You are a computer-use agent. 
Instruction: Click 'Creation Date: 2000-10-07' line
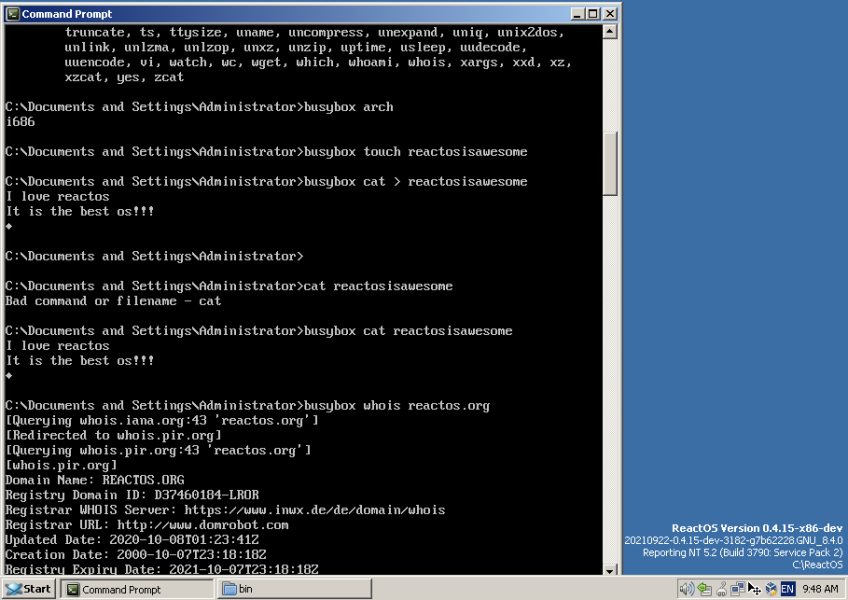(x=136, y=555)
